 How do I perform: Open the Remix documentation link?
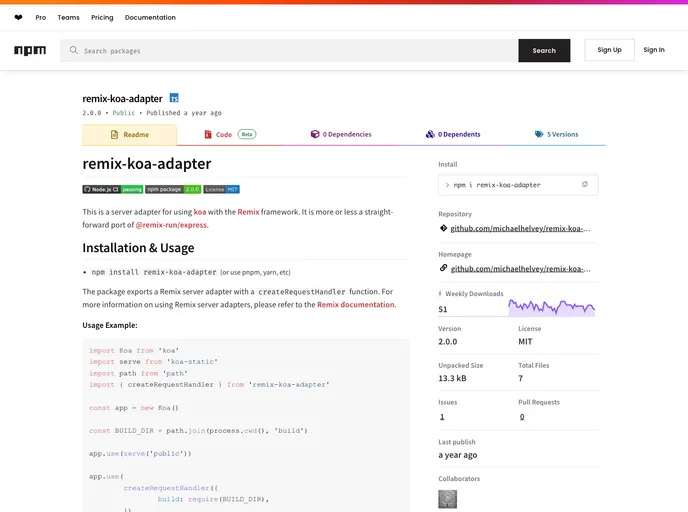click(355, 304)
